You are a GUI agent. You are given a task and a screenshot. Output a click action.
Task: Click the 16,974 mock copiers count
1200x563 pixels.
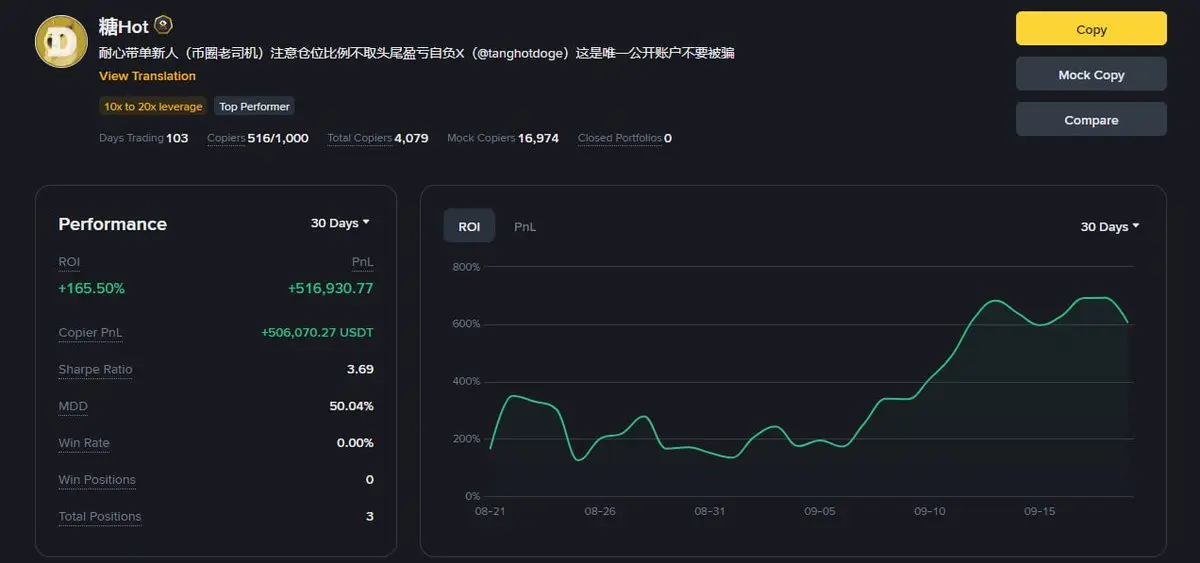[x=538, y=138]
